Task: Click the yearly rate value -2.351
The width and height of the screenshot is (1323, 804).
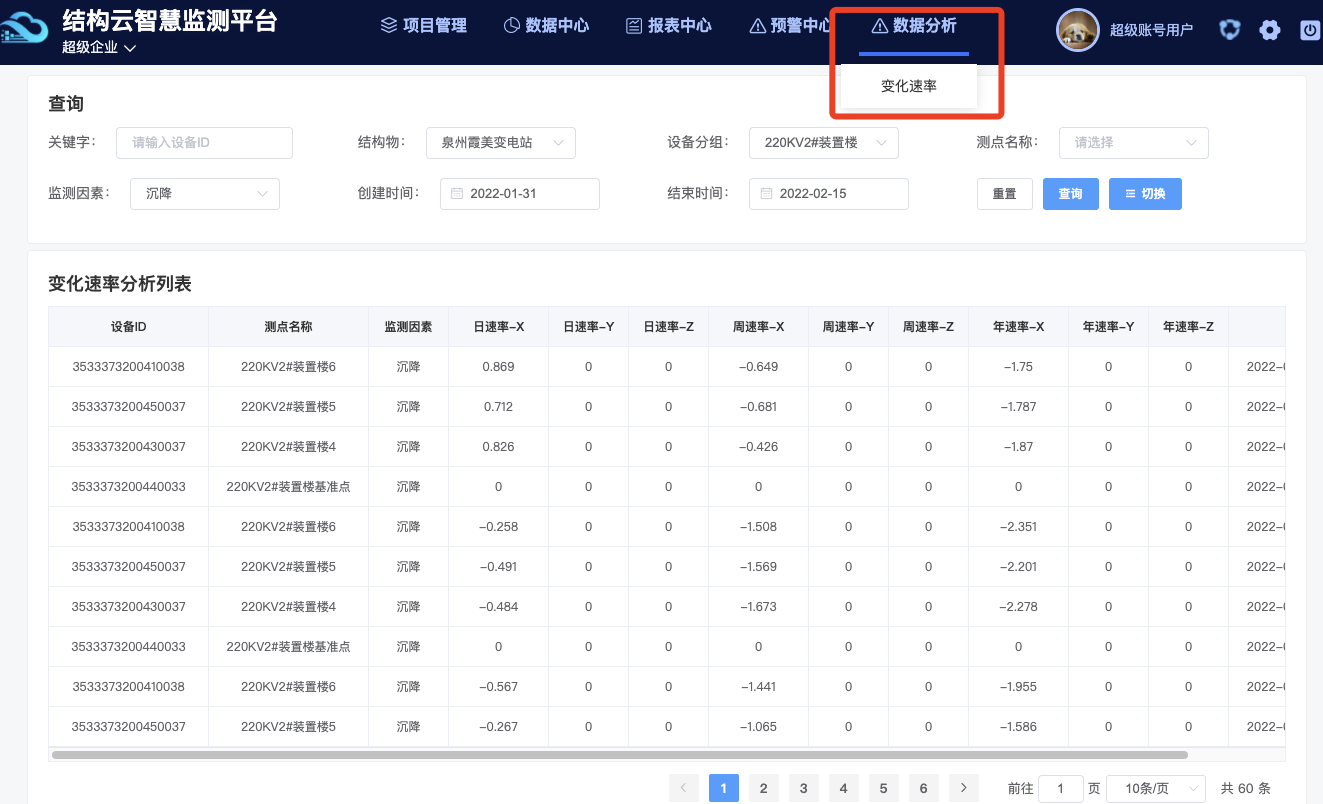Action: pos(1018,527)
